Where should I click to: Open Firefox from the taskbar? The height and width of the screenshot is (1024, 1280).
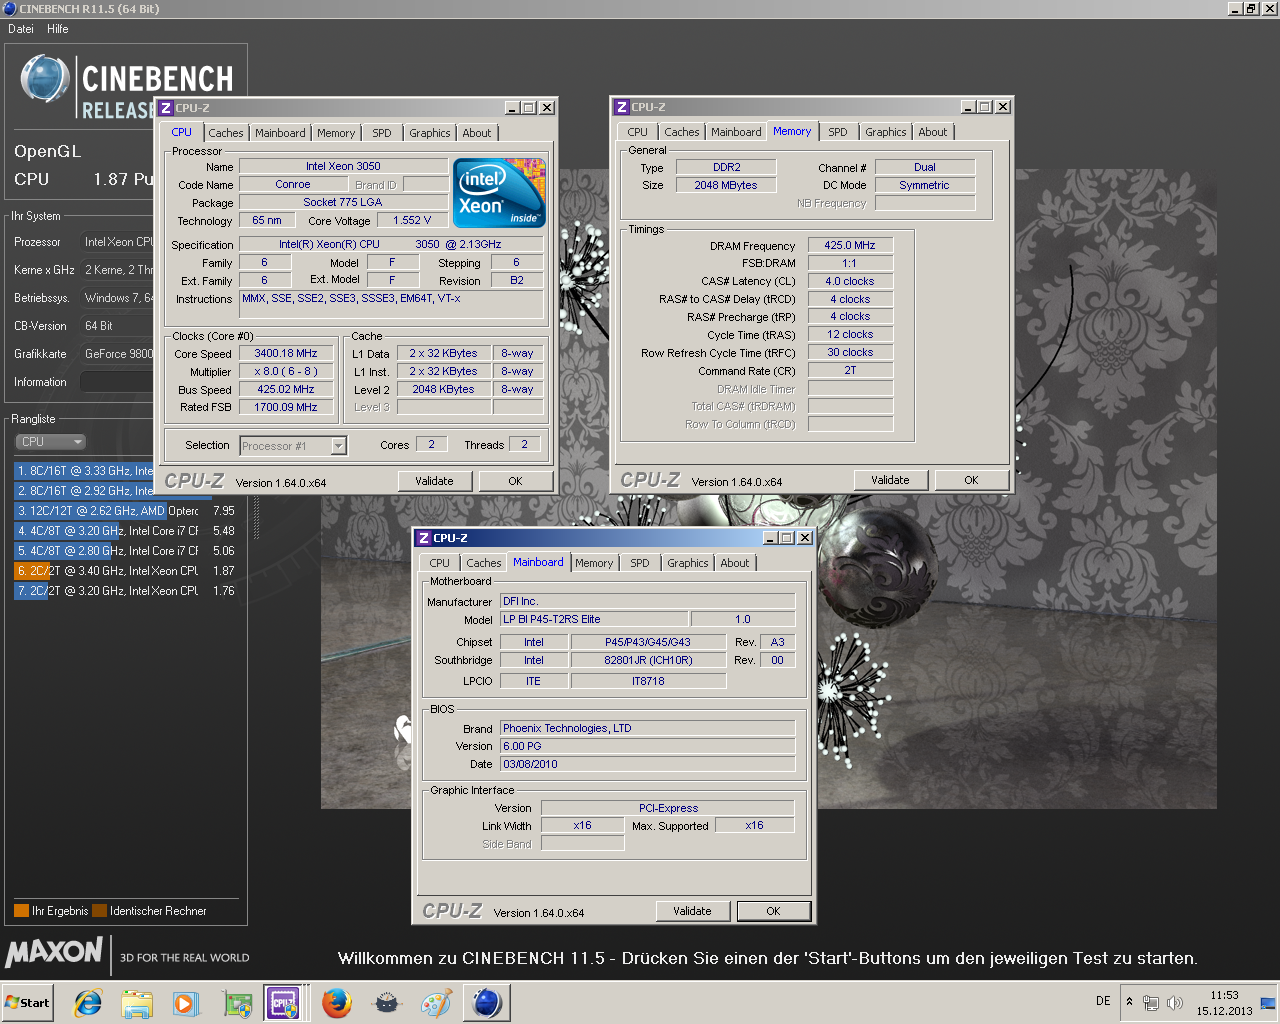pos(337,1003)
